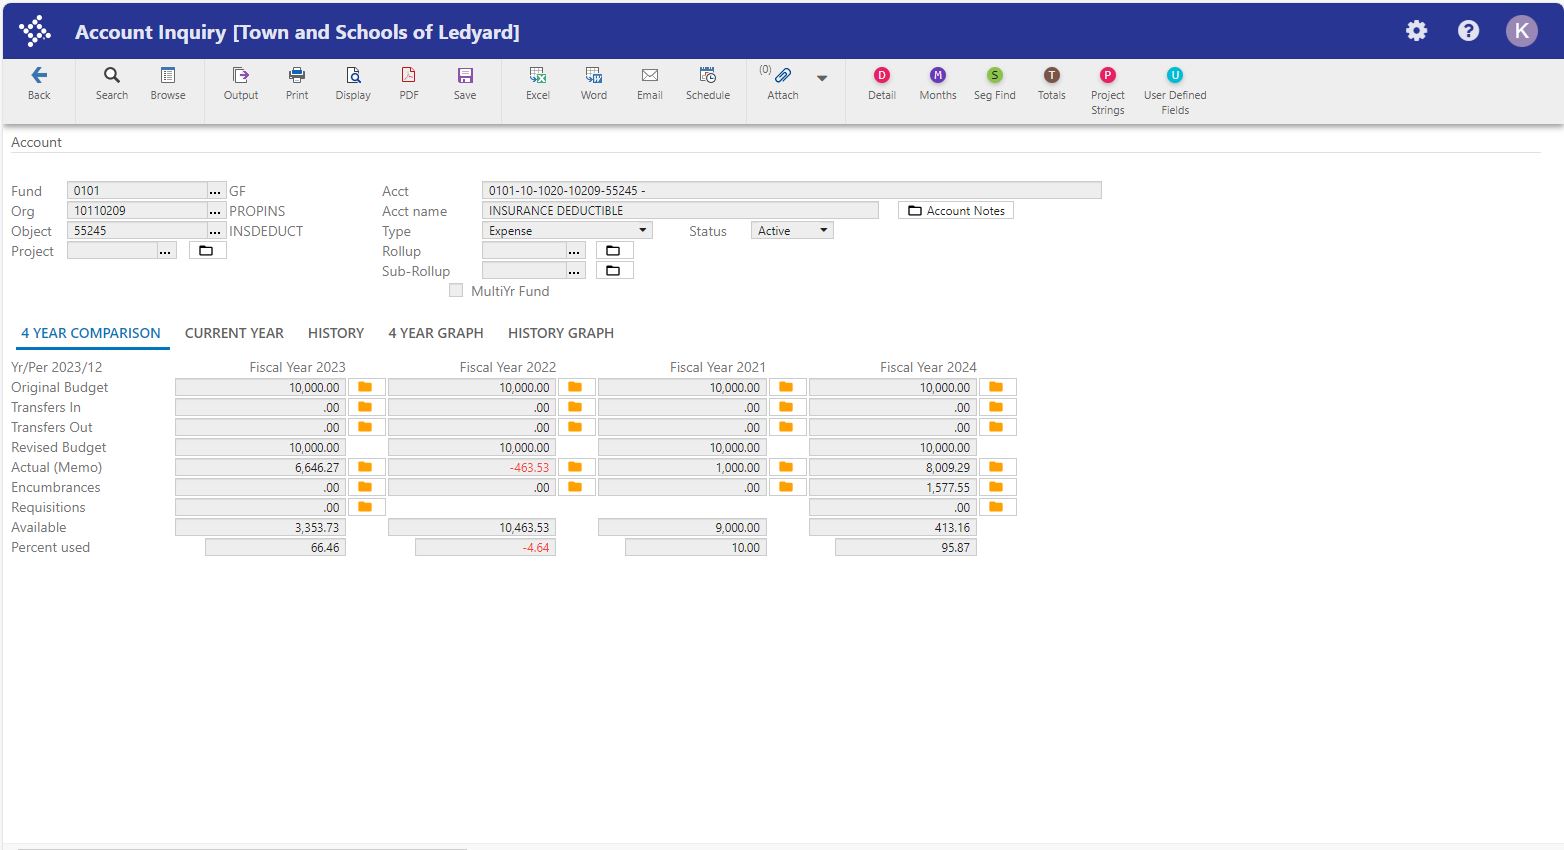Open the HISTORY GRAPH tab
This screenshot has height=850, width=1564.
tap(560, 333)
